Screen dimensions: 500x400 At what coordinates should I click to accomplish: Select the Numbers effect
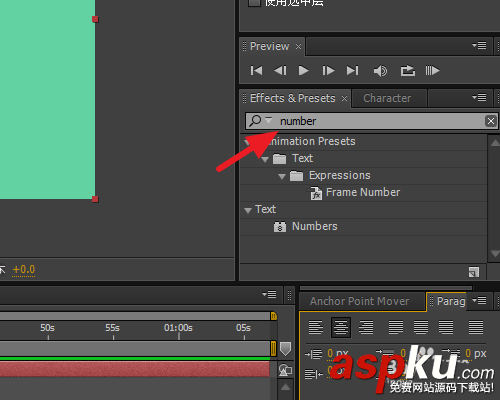click(315, 226)
